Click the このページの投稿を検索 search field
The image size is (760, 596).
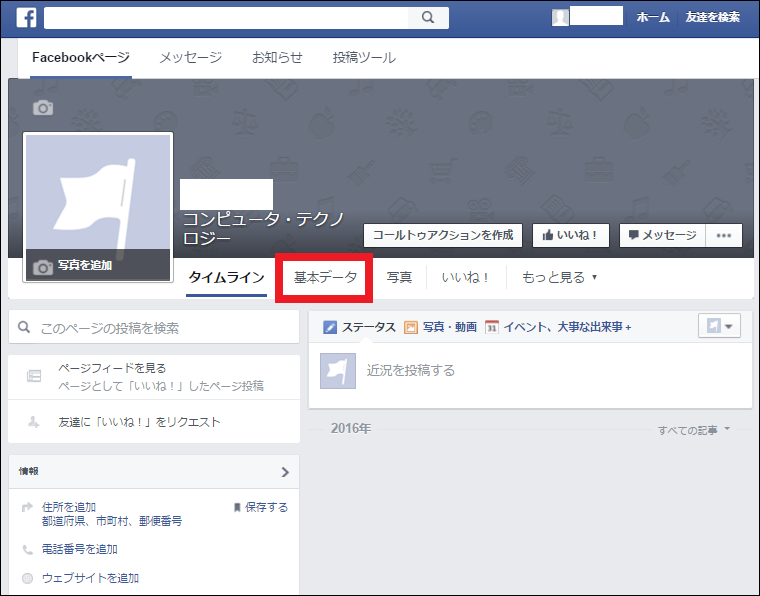[154, 327]
